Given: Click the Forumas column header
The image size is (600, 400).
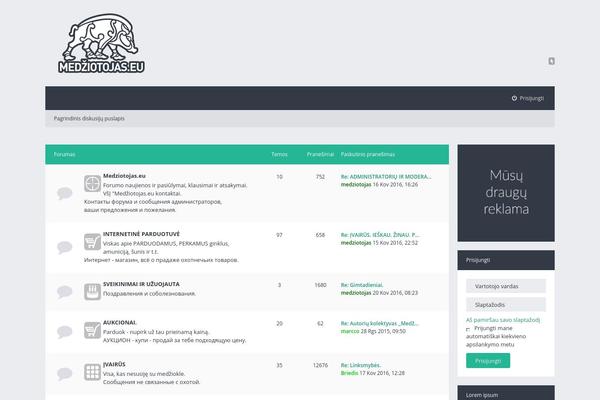Looking at the screenshot, I should (64, 154).
